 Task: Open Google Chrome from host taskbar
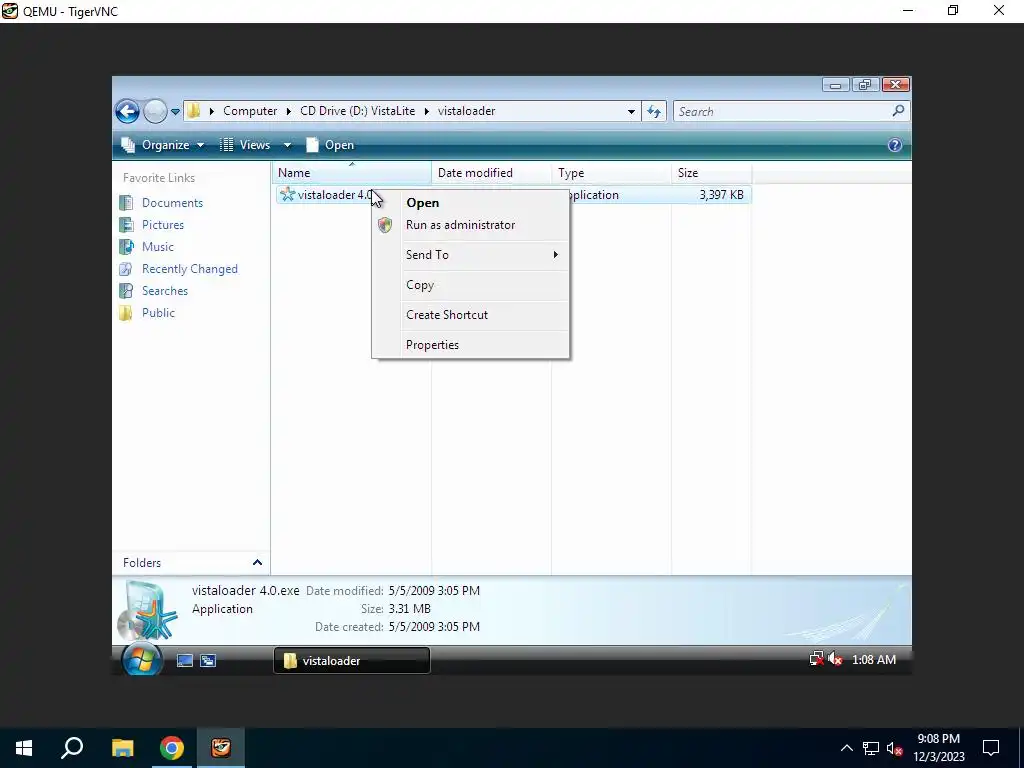[172, 748]
